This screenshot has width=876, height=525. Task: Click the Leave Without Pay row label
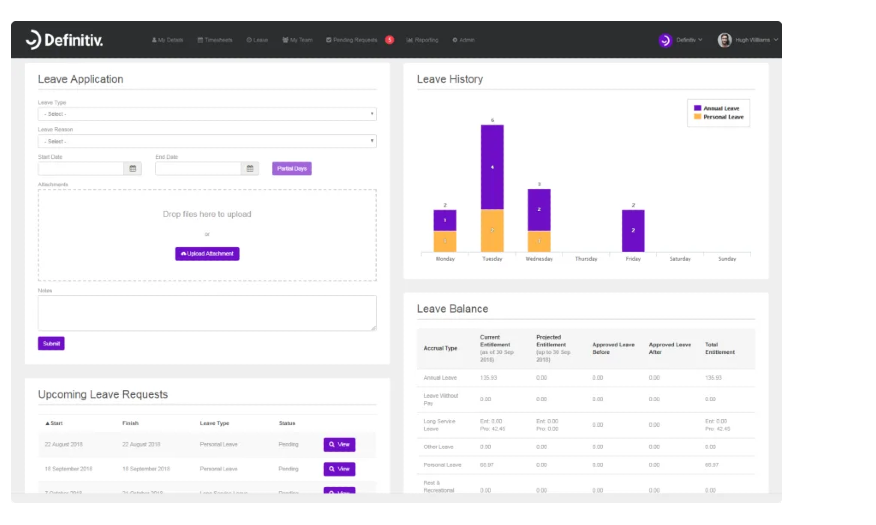[x=441, y=399]
